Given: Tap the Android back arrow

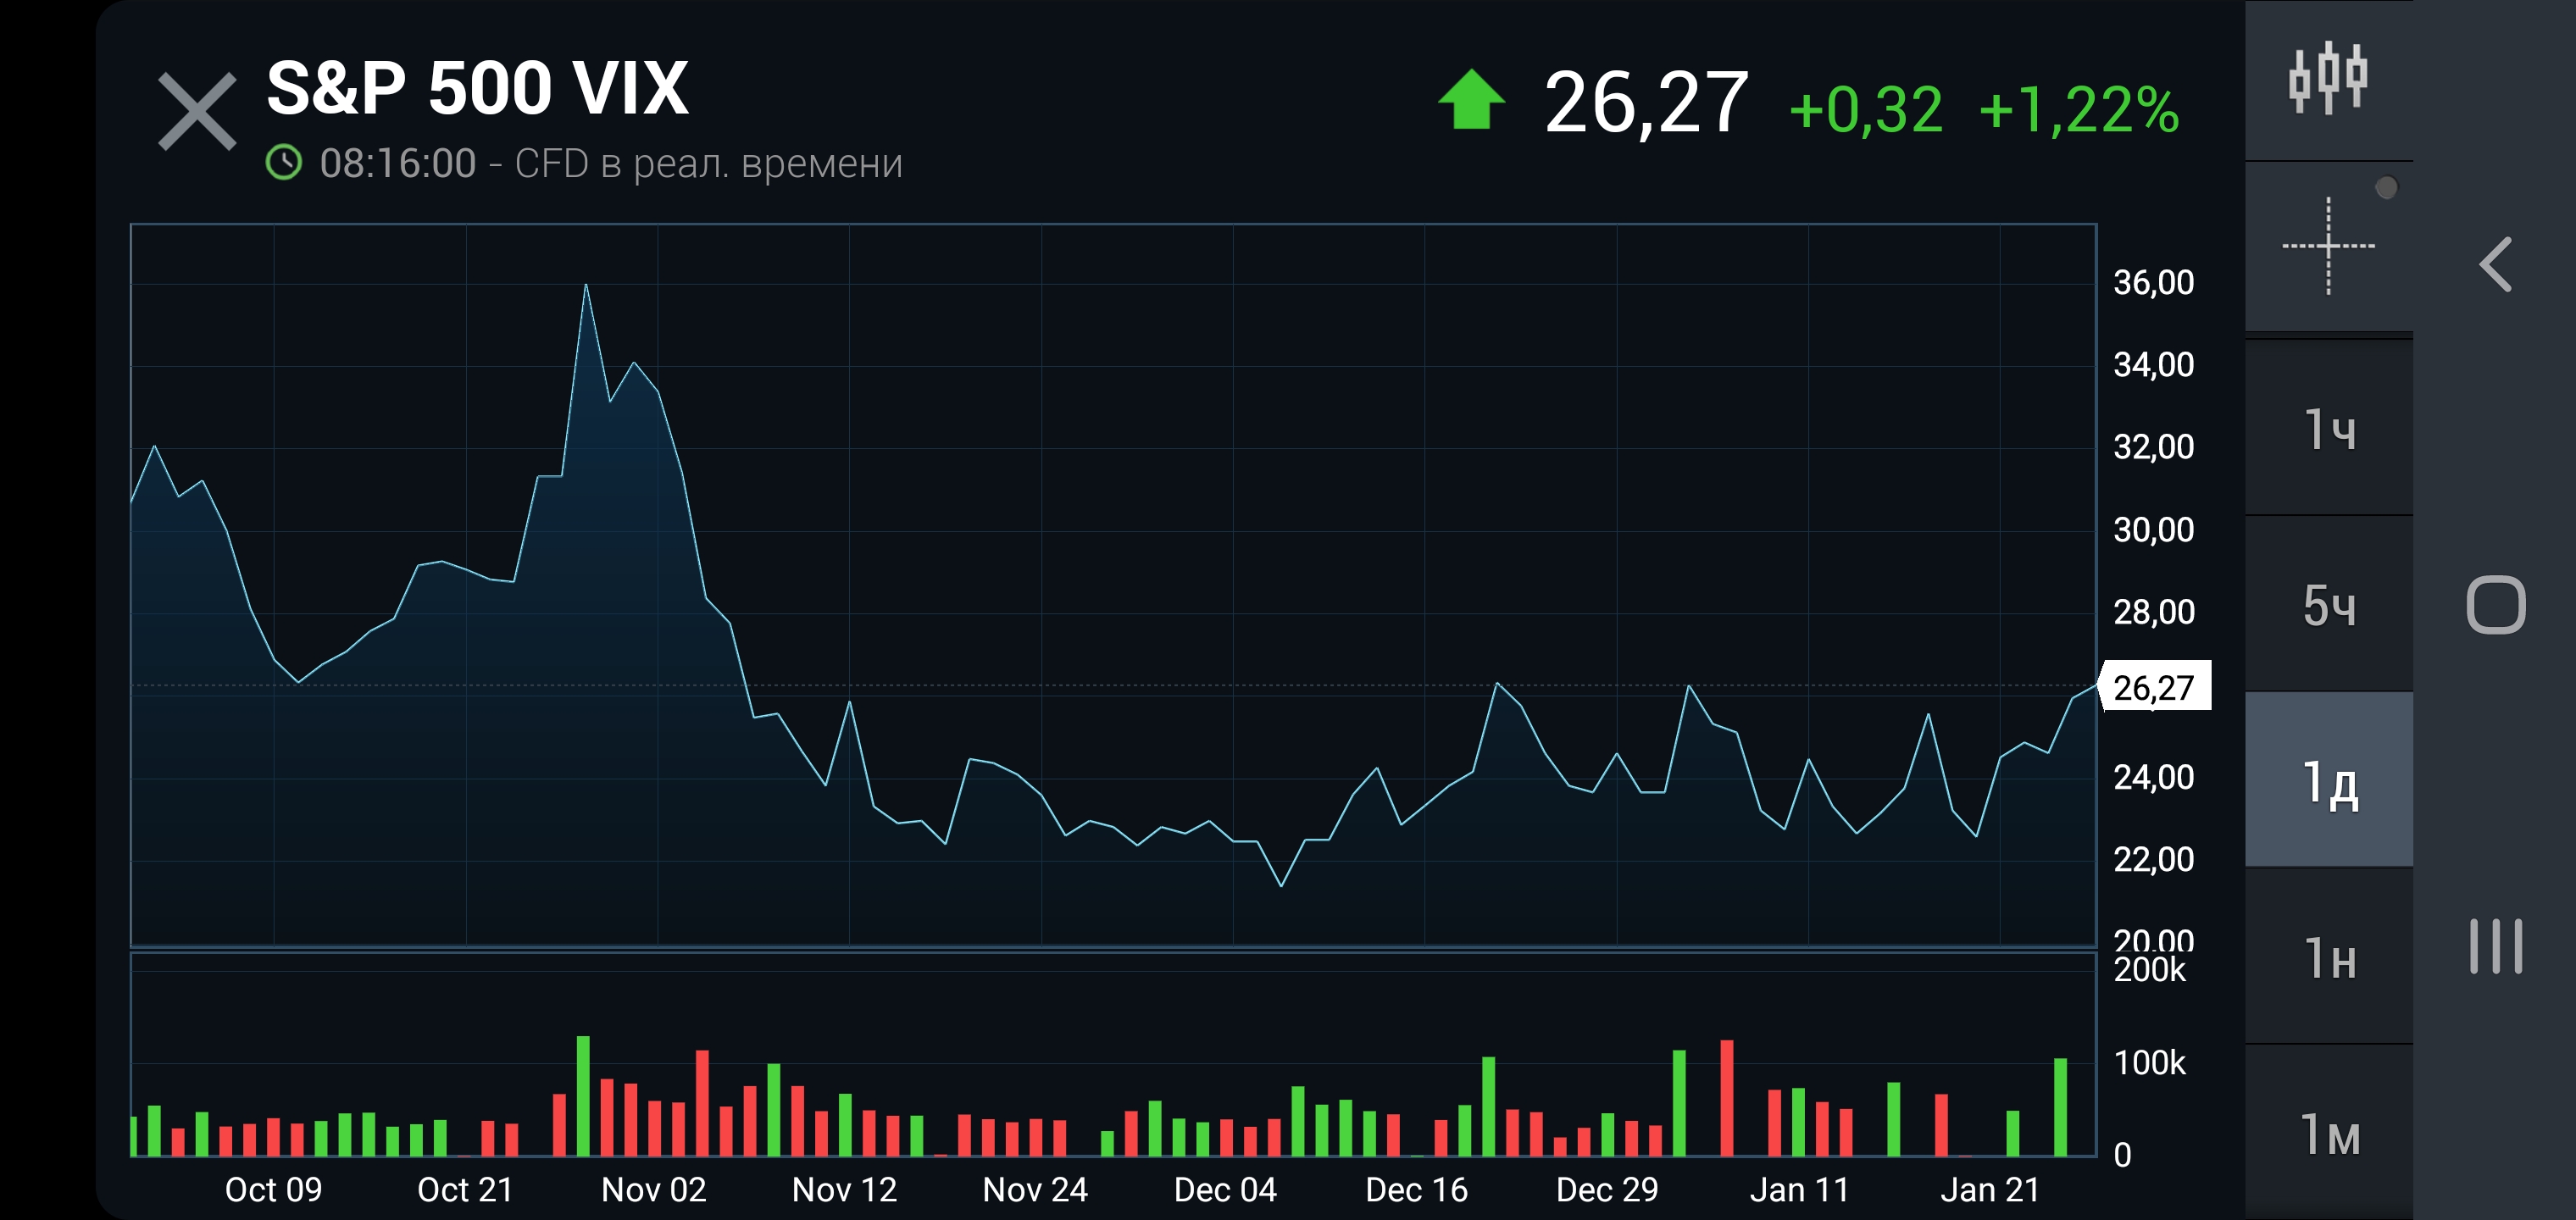Looking at the screenshot, I should 2496,265.
